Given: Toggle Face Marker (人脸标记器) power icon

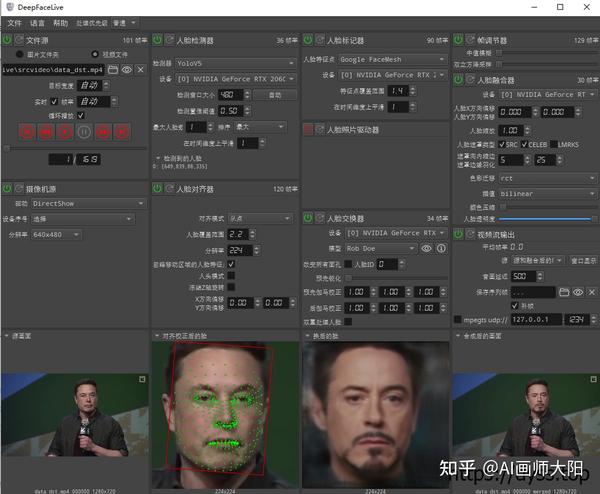Looking at the screenshot, I should click(x=308, y=39).
